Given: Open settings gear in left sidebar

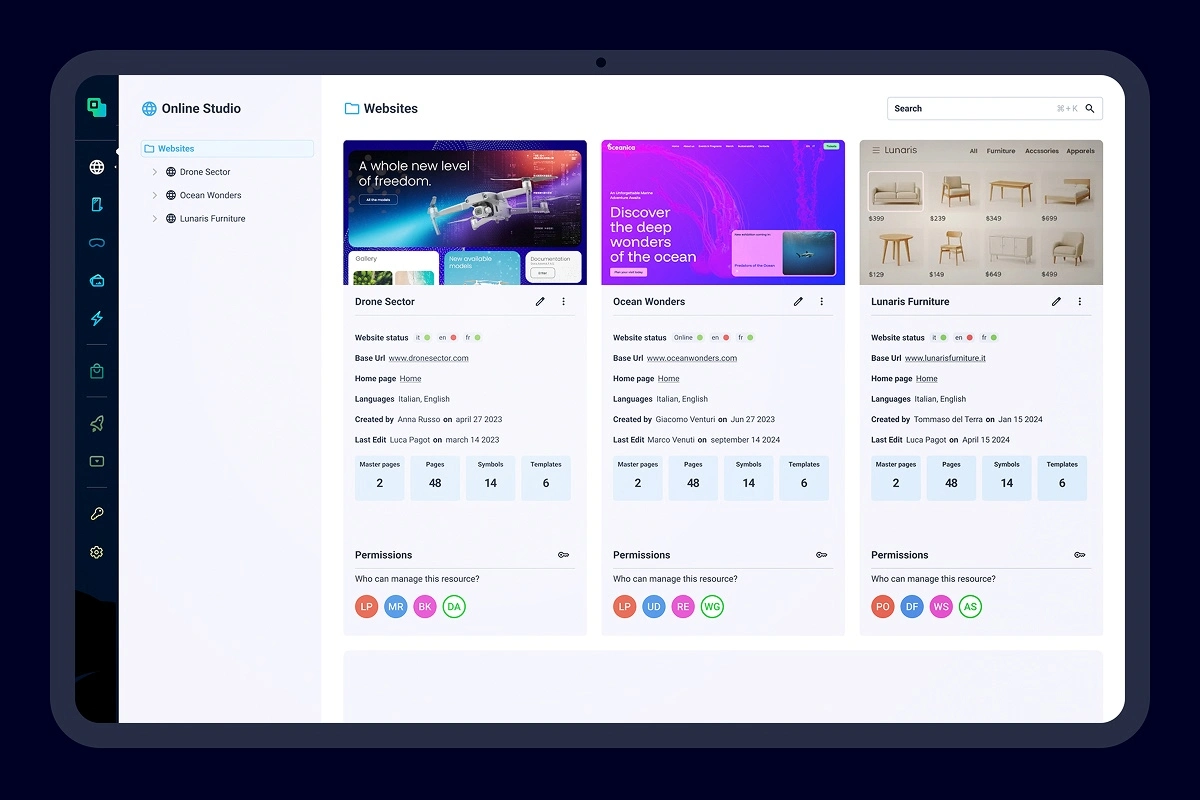Looking at the screenshot, I should (x=97, y=552).
